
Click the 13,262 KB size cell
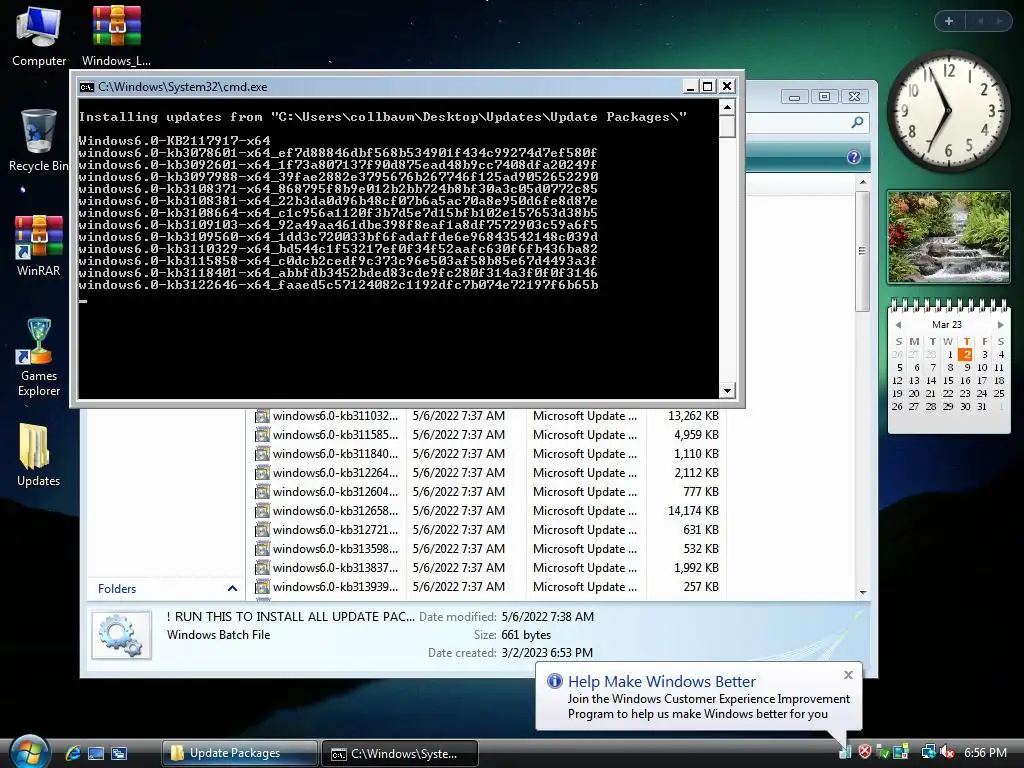click(693, 416)
